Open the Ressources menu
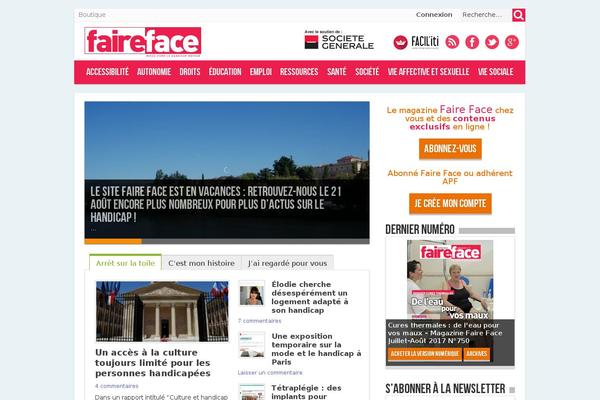This screenshot has height=400, width=600. [299, 72]
